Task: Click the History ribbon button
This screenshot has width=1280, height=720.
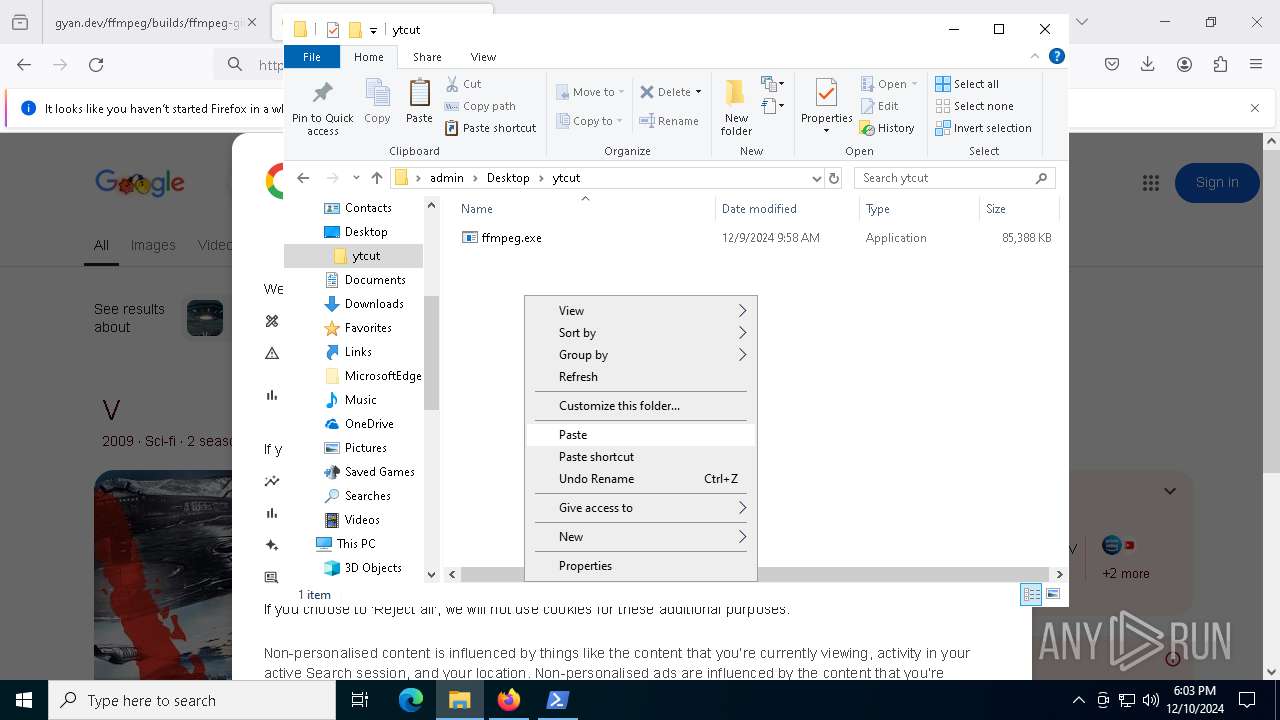Action: (x=888, y=128)
